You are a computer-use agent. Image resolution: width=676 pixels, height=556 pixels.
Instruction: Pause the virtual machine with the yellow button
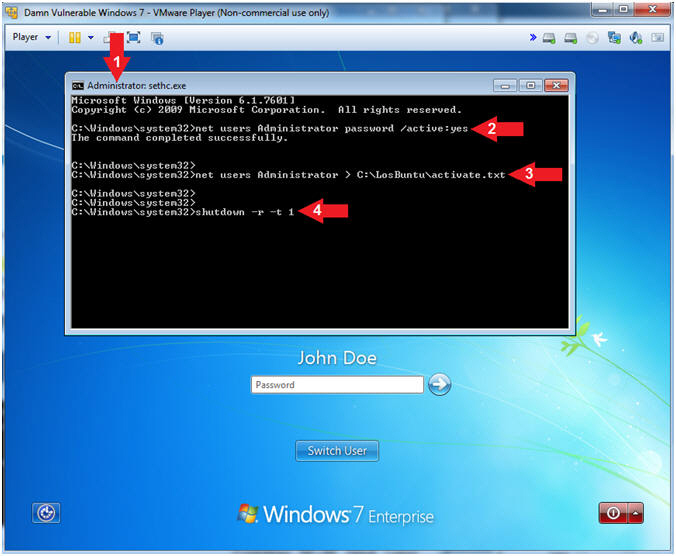click(x=75, y=37)
